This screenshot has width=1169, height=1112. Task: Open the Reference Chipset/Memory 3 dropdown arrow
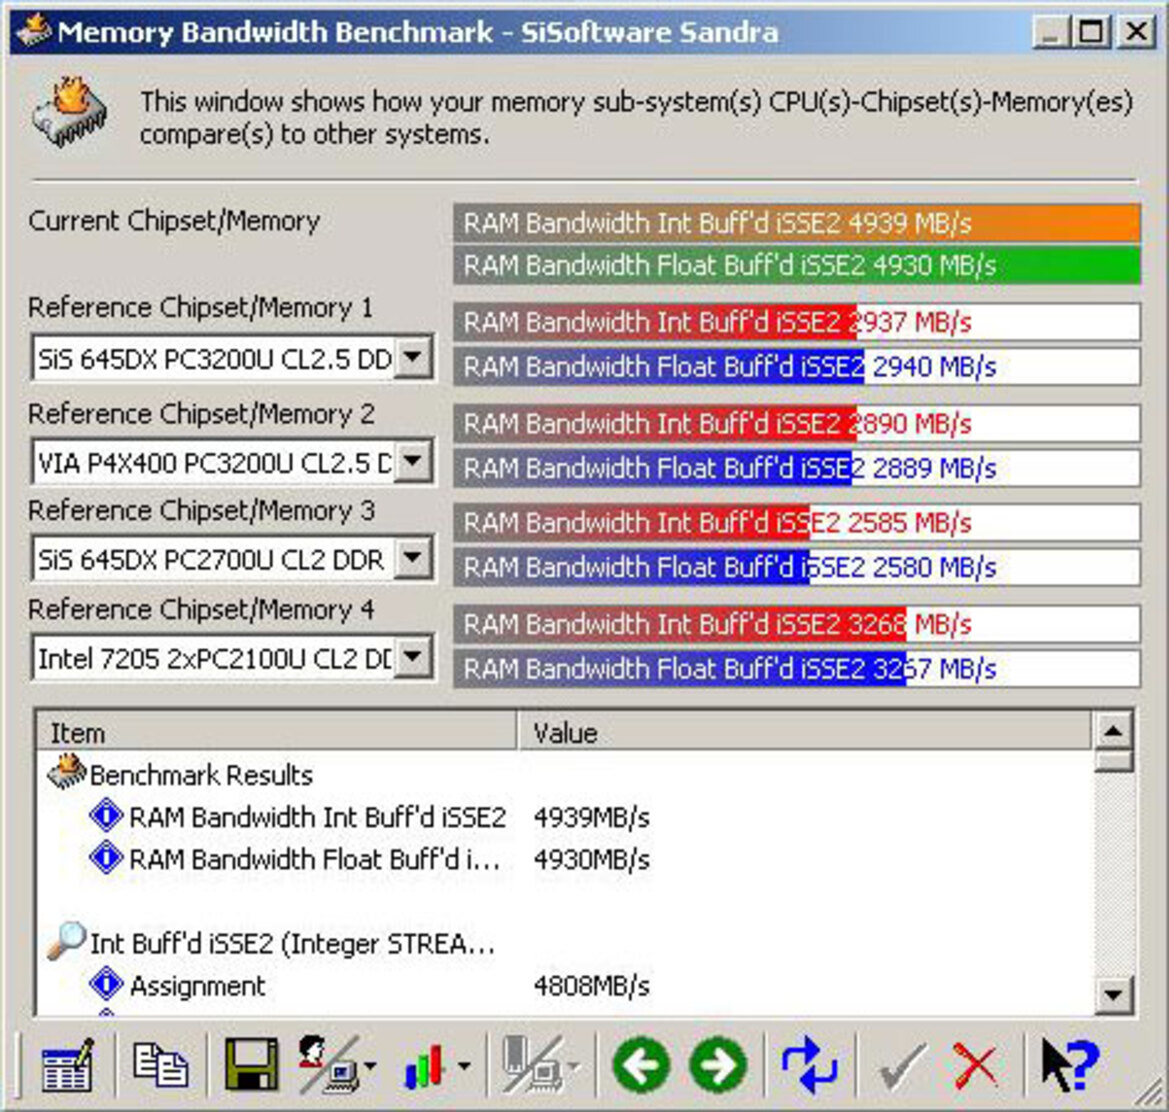pyautogui.click(x=412, y=557)
